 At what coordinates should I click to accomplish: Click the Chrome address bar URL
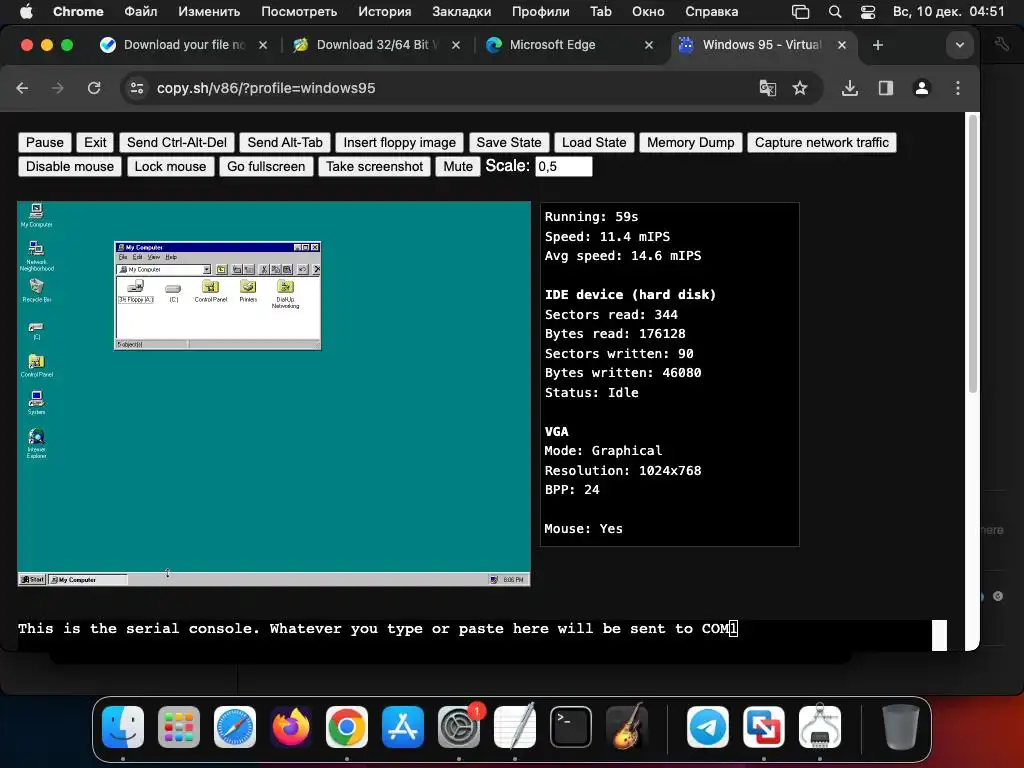click(x=266, y=88)
